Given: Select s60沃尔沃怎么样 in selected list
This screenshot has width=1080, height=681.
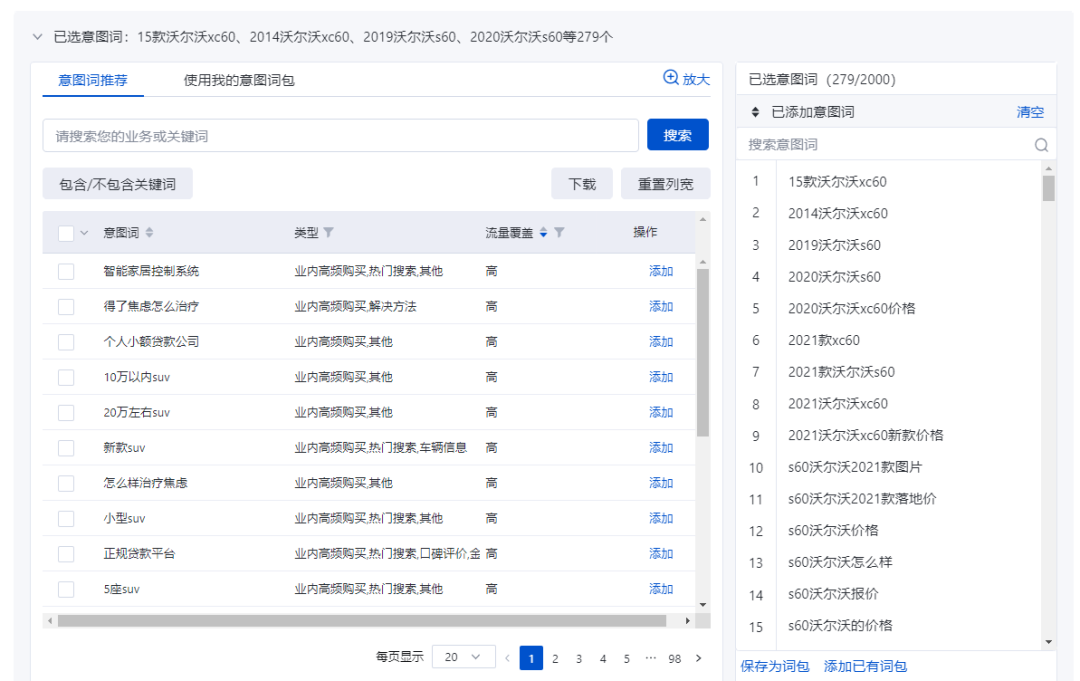Looking at the screenshot, I should click(x=840, y=562).
